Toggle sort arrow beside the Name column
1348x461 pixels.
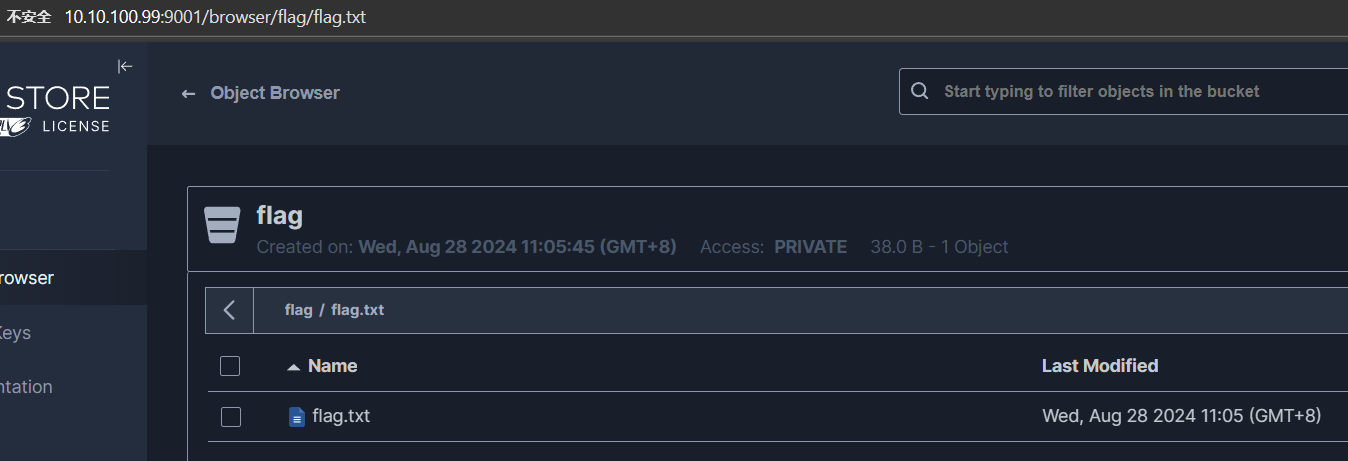click(293, 367)
